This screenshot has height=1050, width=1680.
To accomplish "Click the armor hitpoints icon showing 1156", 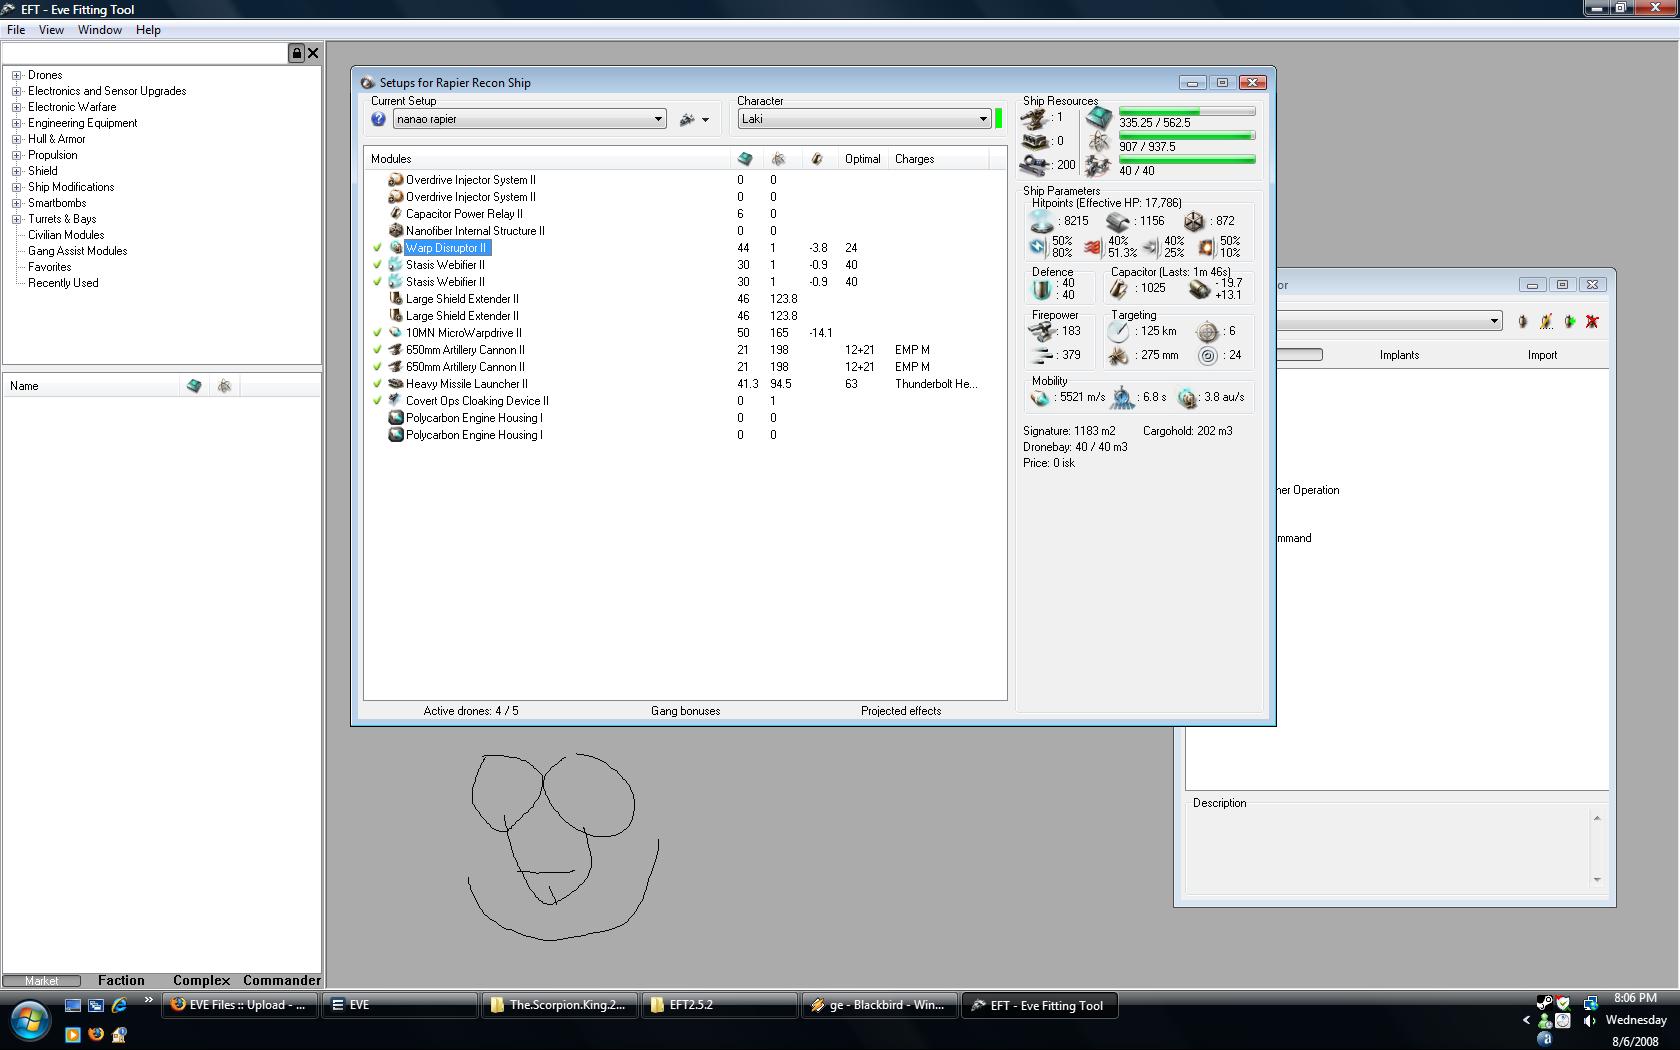I will [x=1118, y=221].
